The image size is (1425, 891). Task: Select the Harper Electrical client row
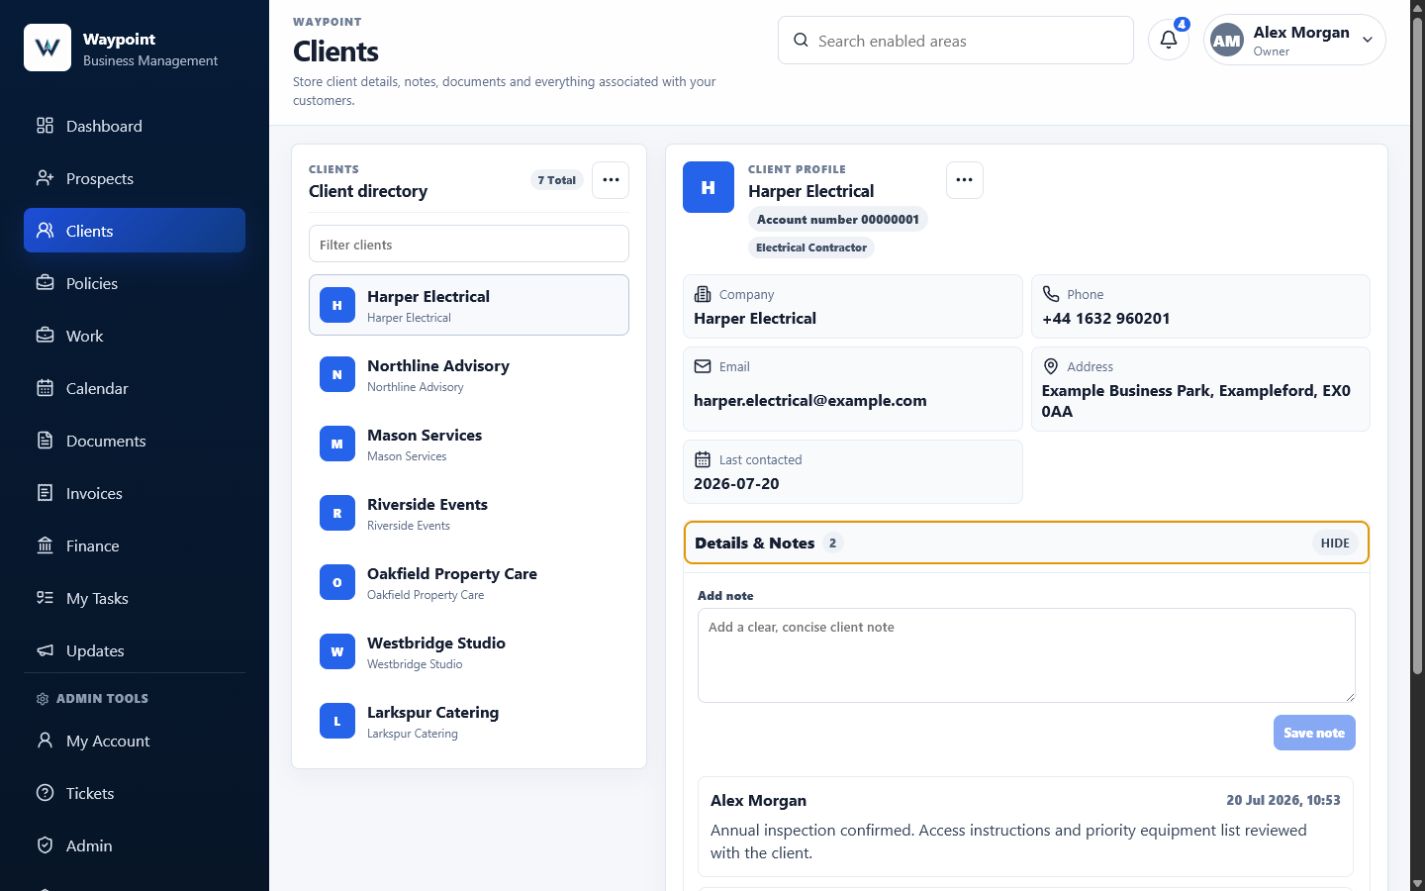tap(469, 305)
